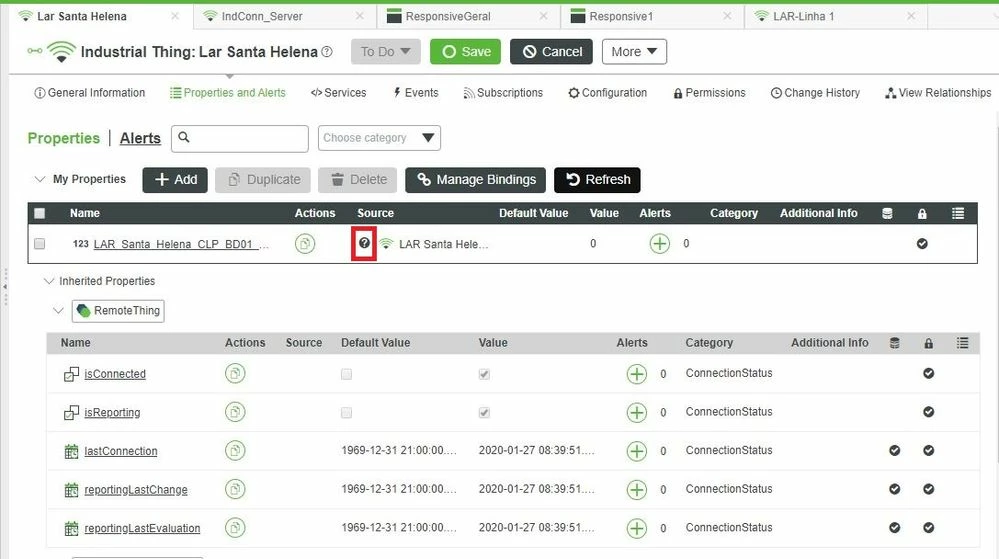
Task: Click the duplicate action icon for LAR_Santa_Helena_CLP_BD01 property
Action: 305,243
